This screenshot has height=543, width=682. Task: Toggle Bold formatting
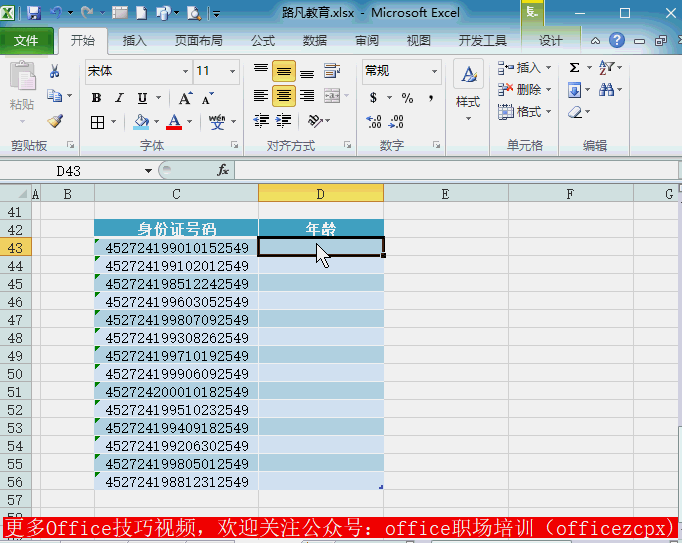96,98
